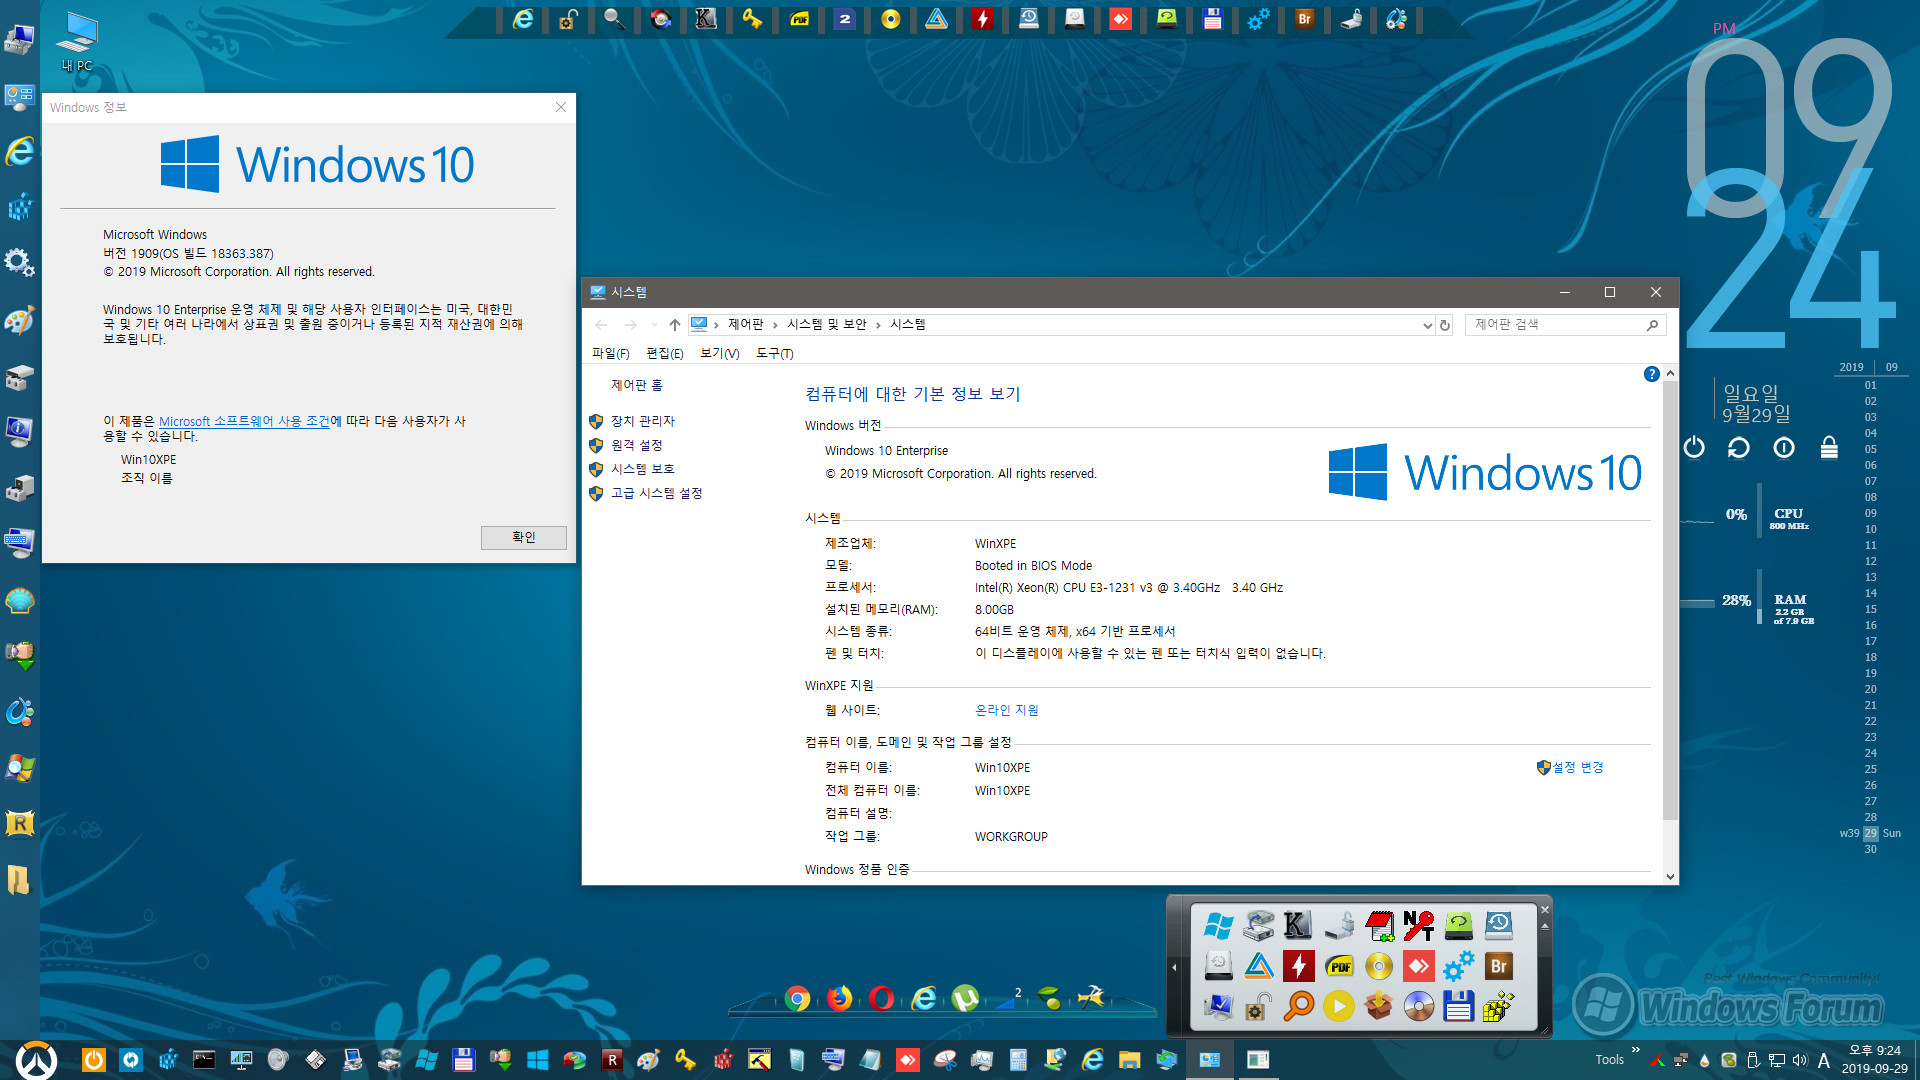Viewport: 1920px width, 1080px height.
Task: Click the eject arrow on launcher panel
Action: pos(1544,926)
